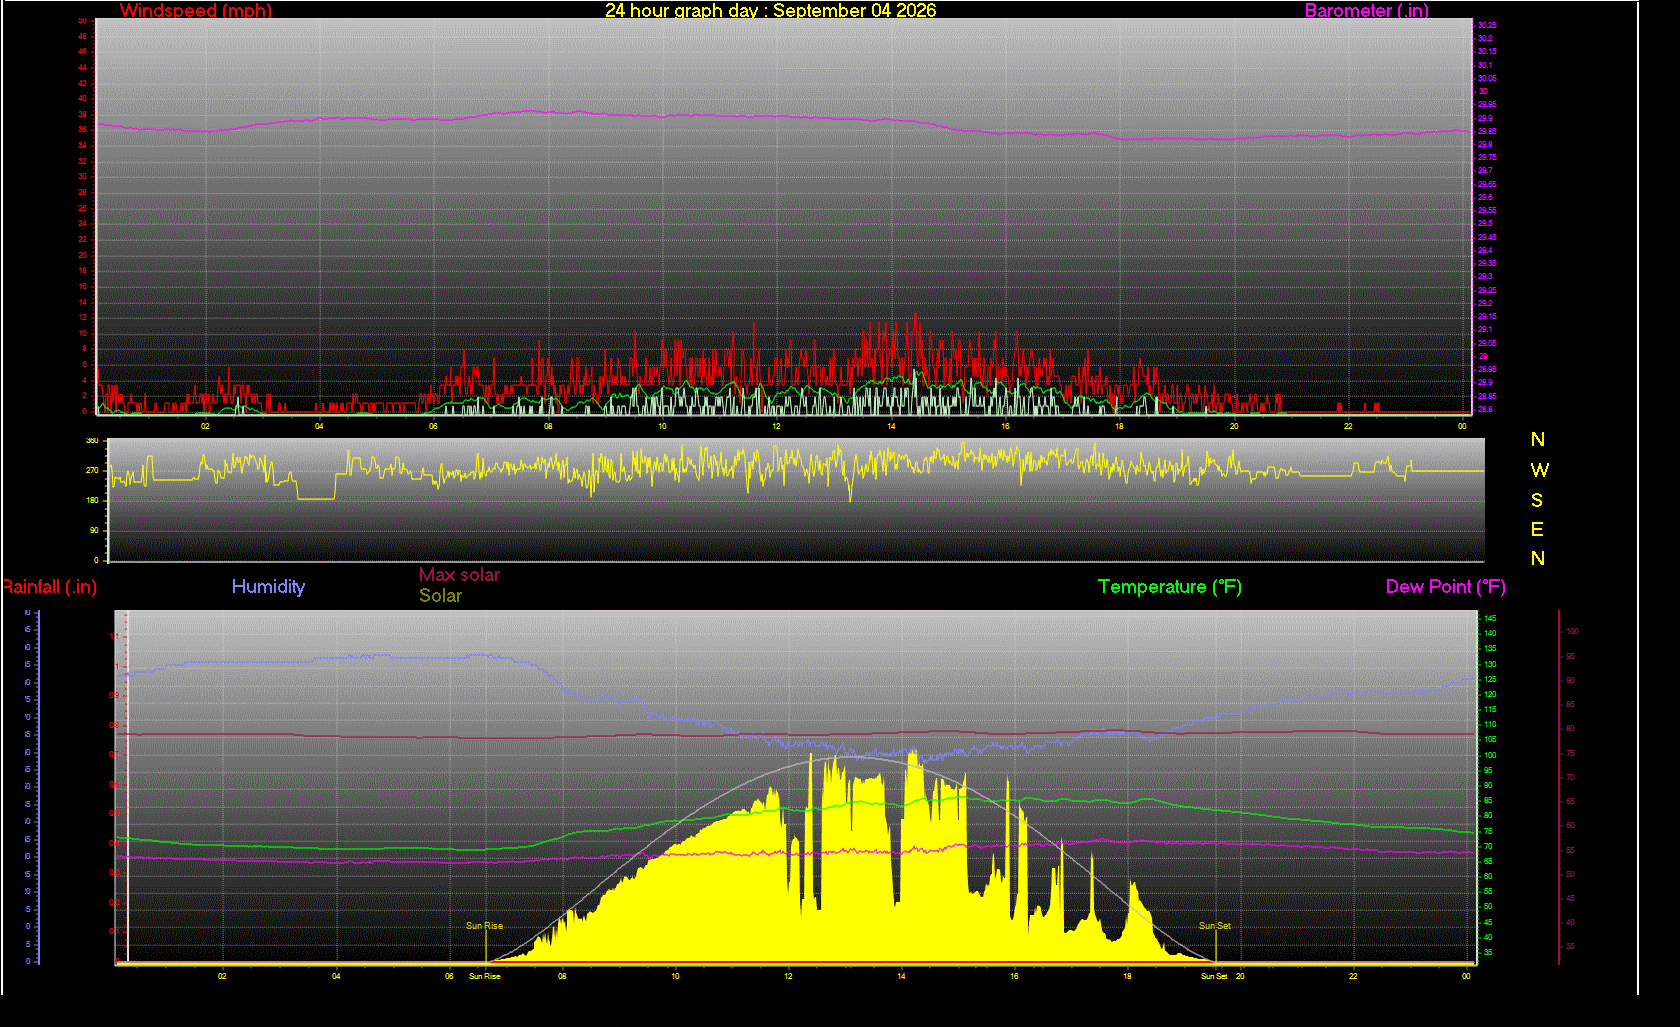The image size is (1680, 1027).
Task: Click the 'Rainfall (.in)' legend label
Action: click(49, 587)
